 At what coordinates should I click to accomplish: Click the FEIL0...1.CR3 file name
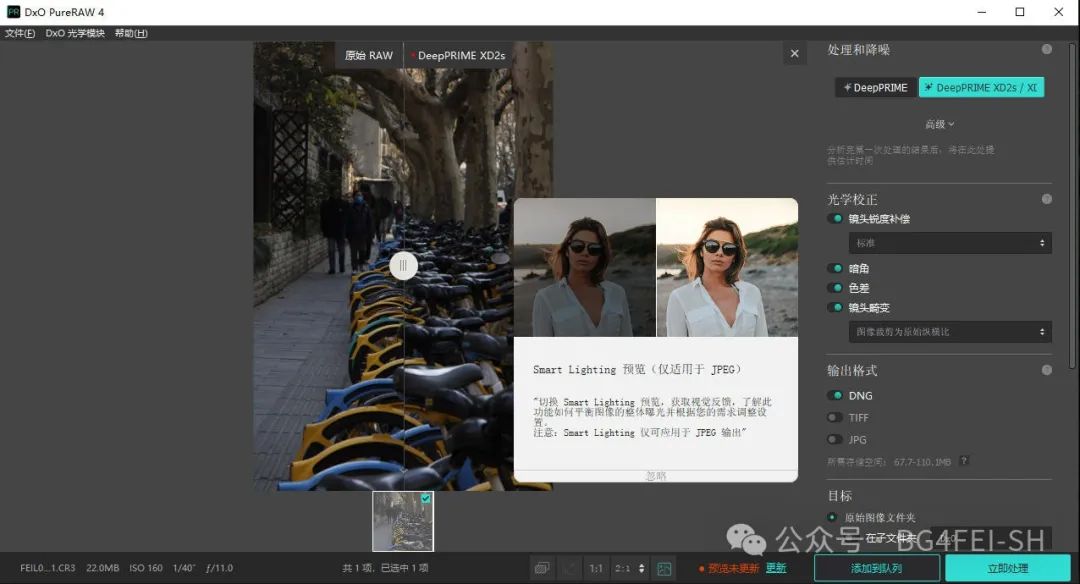pos(48,568)
